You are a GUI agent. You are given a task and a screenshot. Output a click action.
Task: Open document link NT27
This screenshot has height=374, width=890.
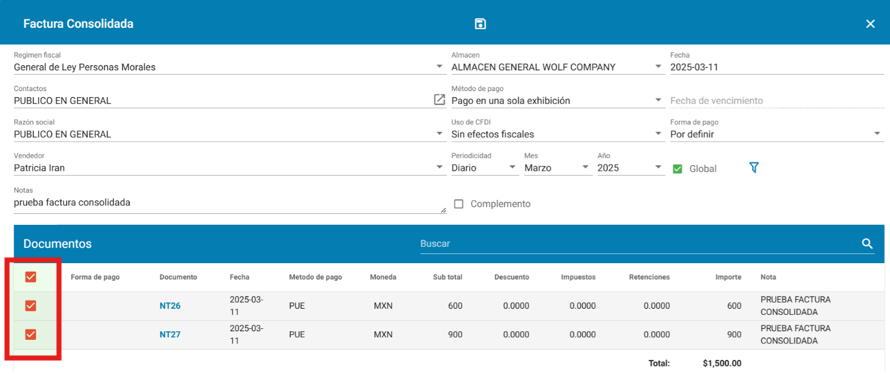tap(170, 334)
